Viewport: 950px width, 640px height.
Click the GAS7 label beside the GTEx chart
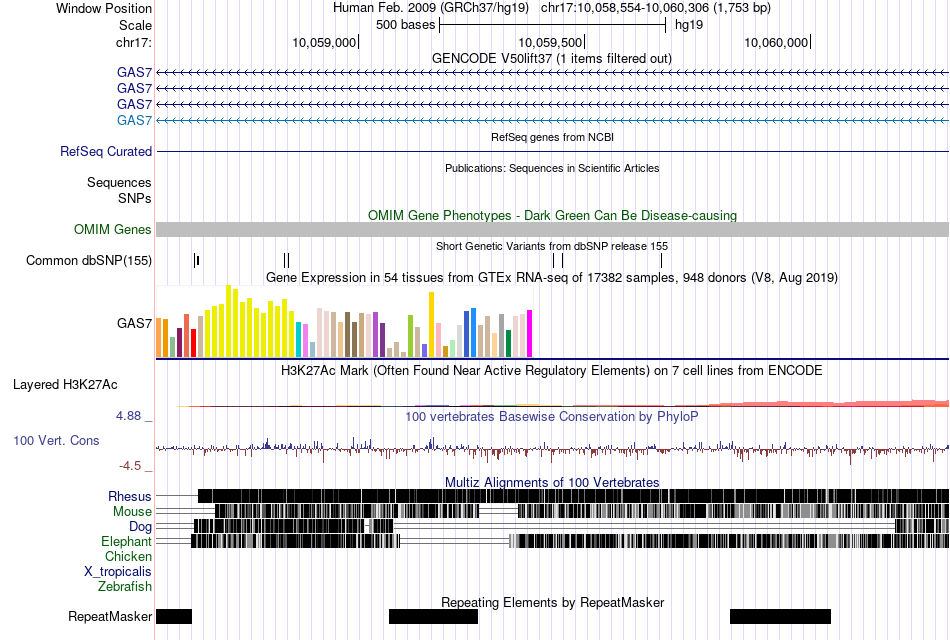pos(135,323)
